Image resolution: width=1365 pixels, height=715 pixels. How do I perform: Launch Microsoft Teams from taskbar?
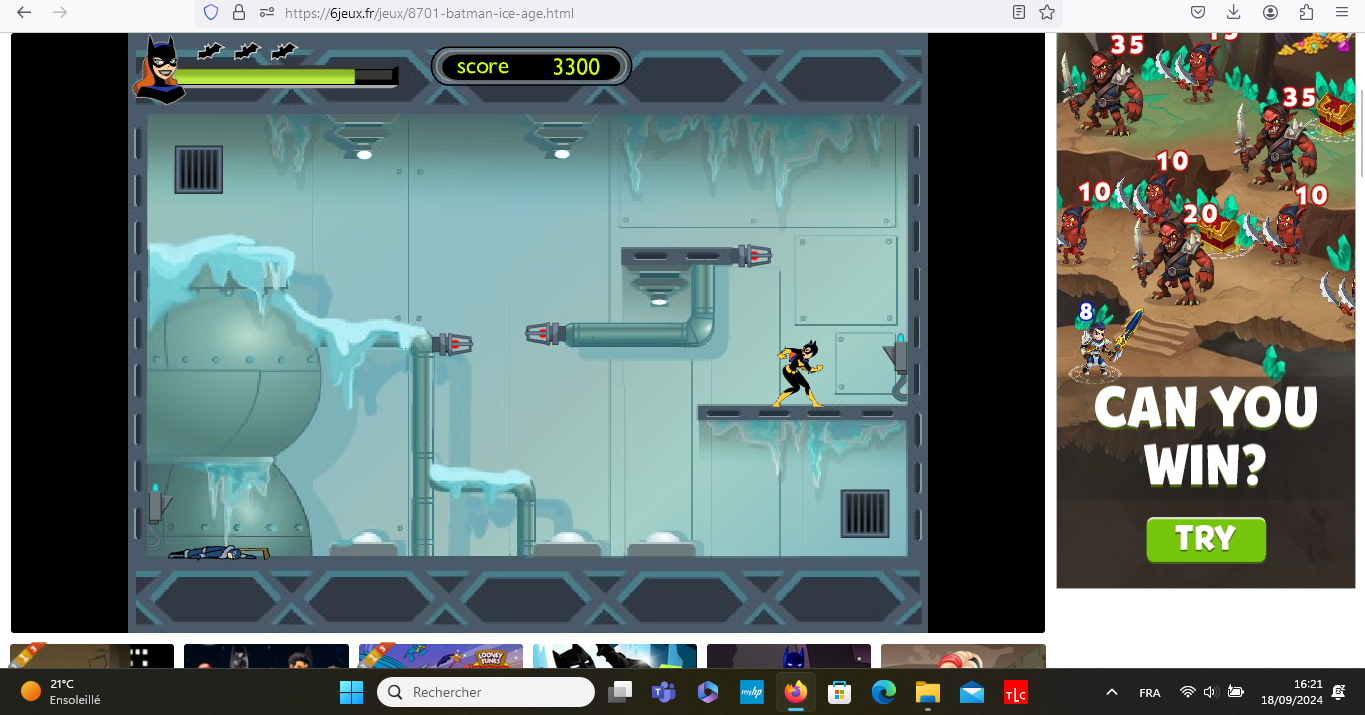(664, 691)
